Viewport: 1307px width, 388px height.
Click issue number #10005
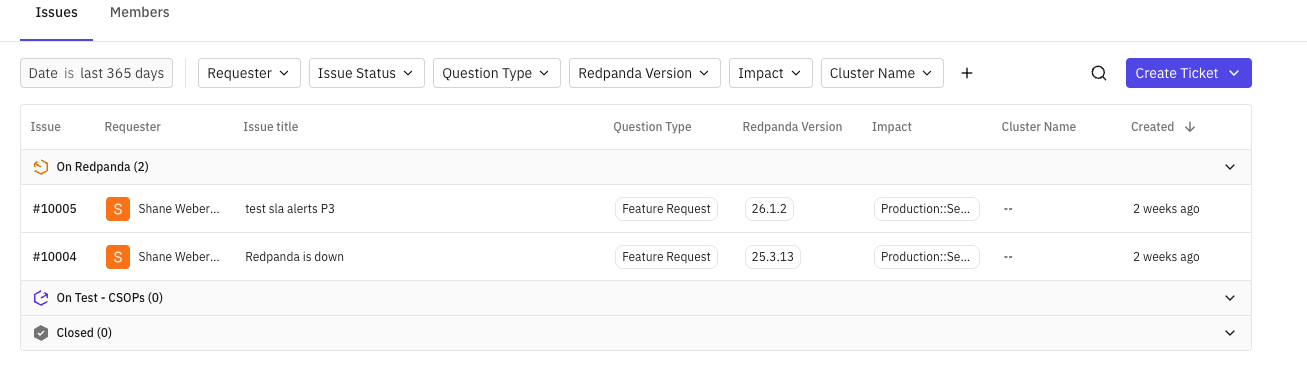54,209
